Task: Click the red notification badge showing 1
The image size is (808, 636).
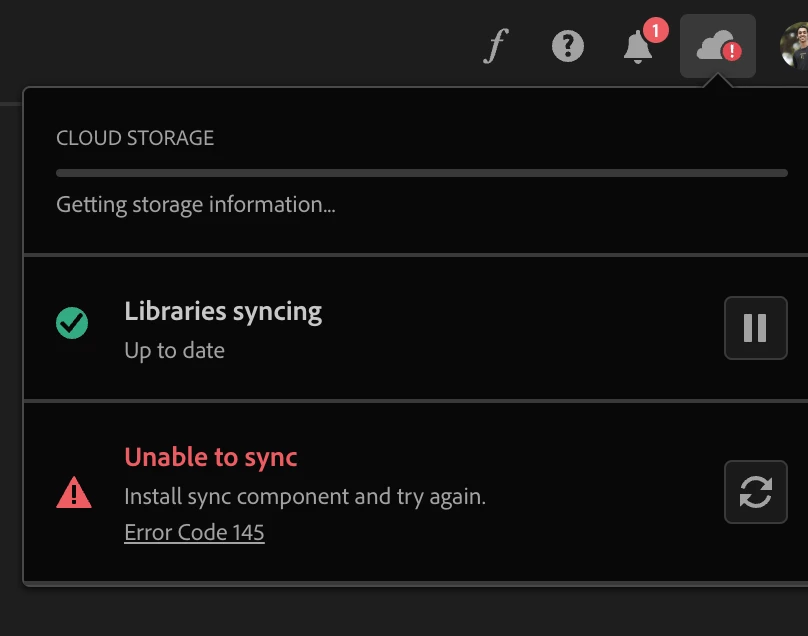Action: pos(655,31)
